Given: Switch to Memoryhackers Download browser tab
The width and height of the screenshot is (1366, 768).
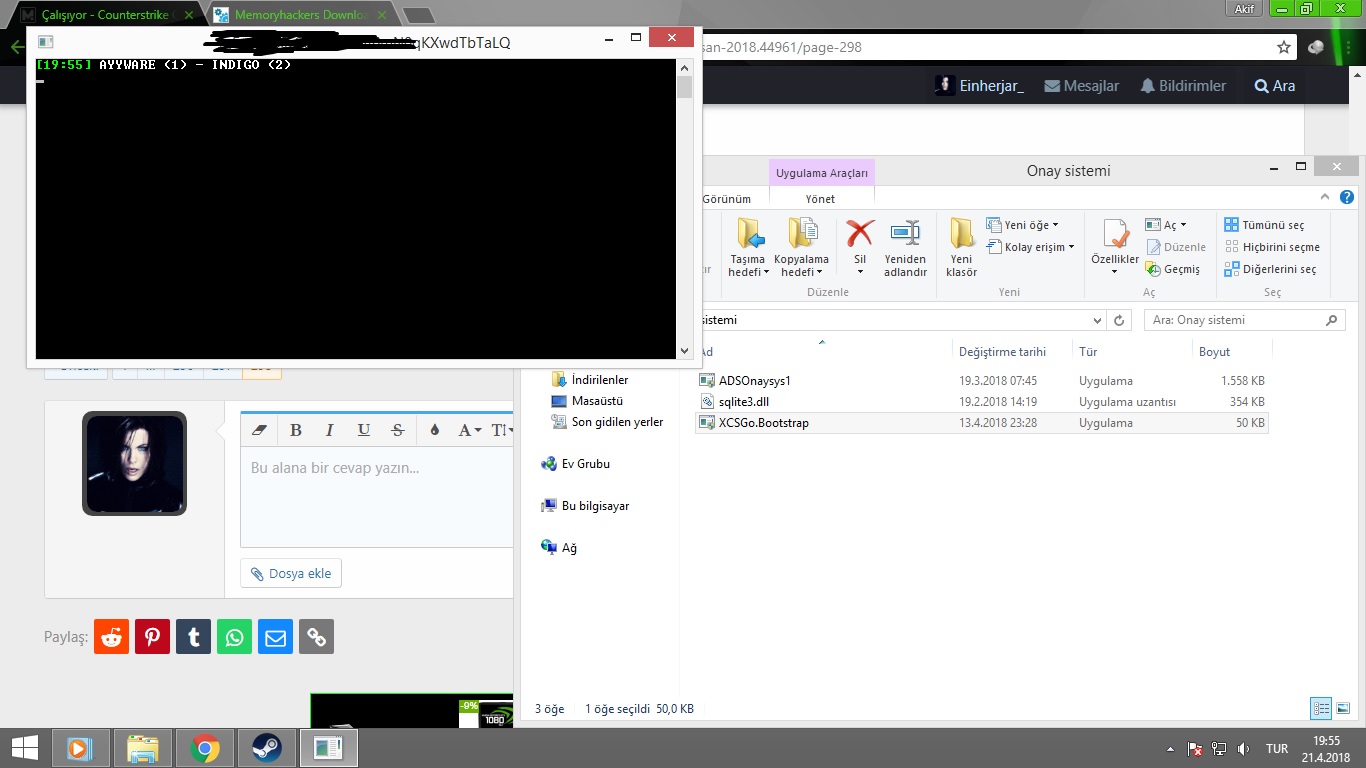Looking at the screenshot, I should tap(300, 15).
